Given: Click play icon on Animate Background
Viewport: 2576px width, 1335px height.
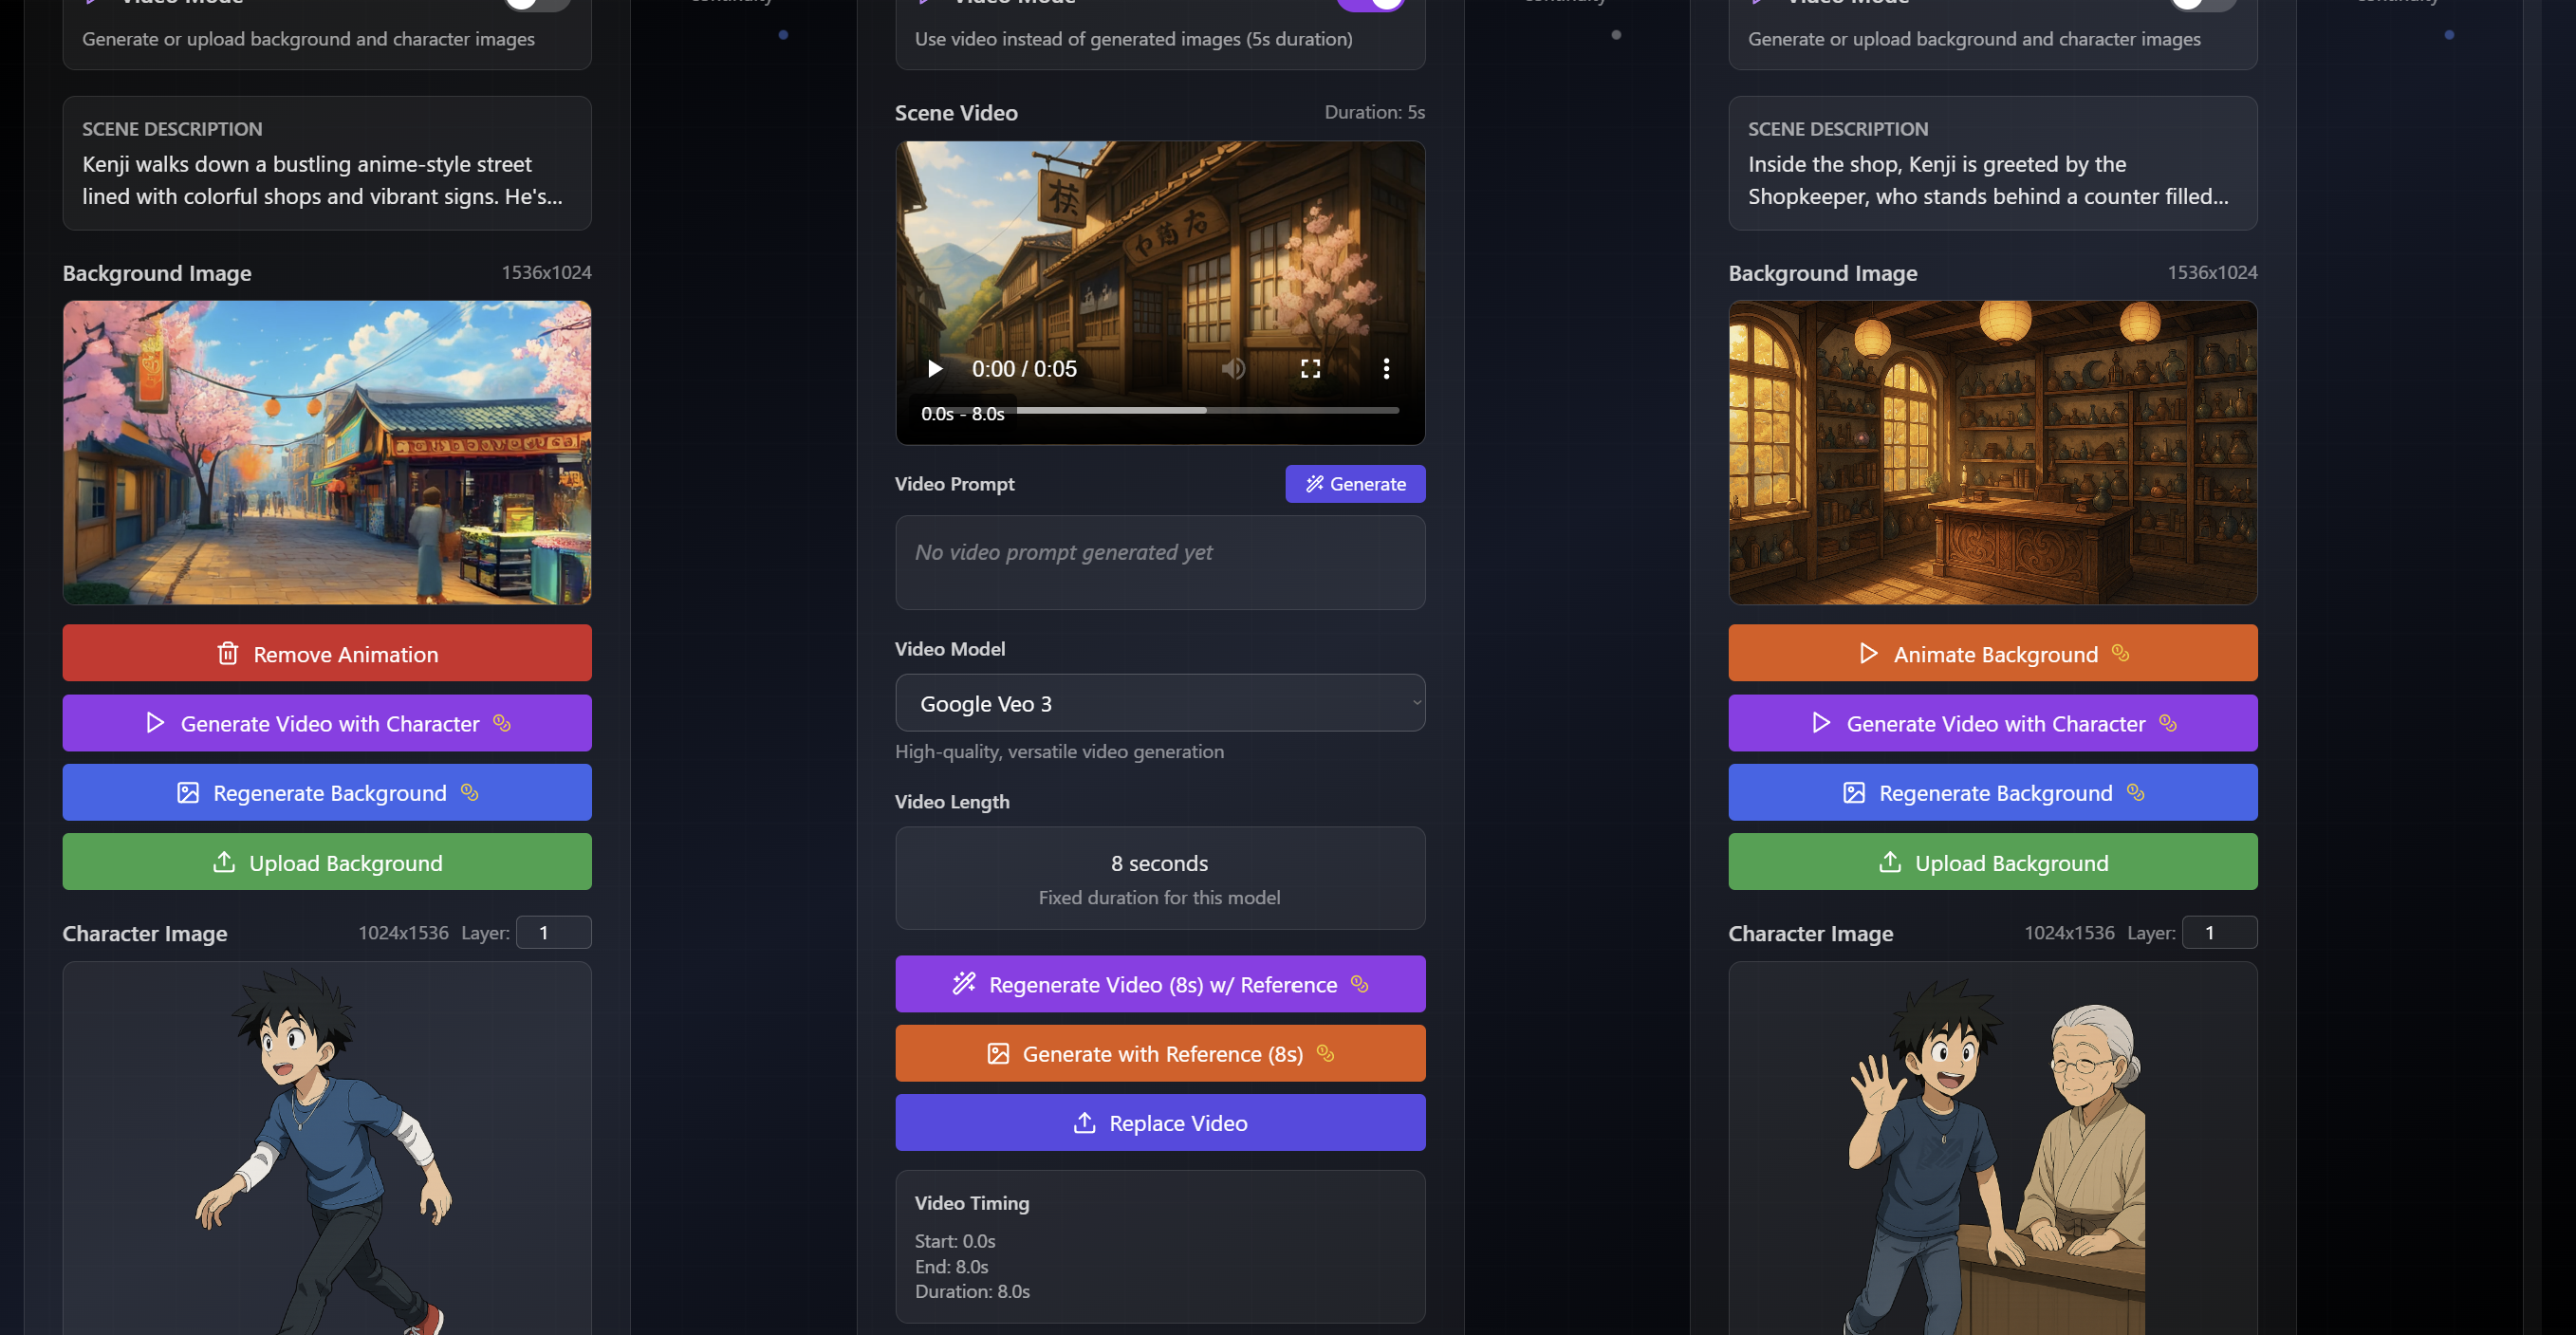Looking at the screenshot, I should click(x=1867, y=654).
